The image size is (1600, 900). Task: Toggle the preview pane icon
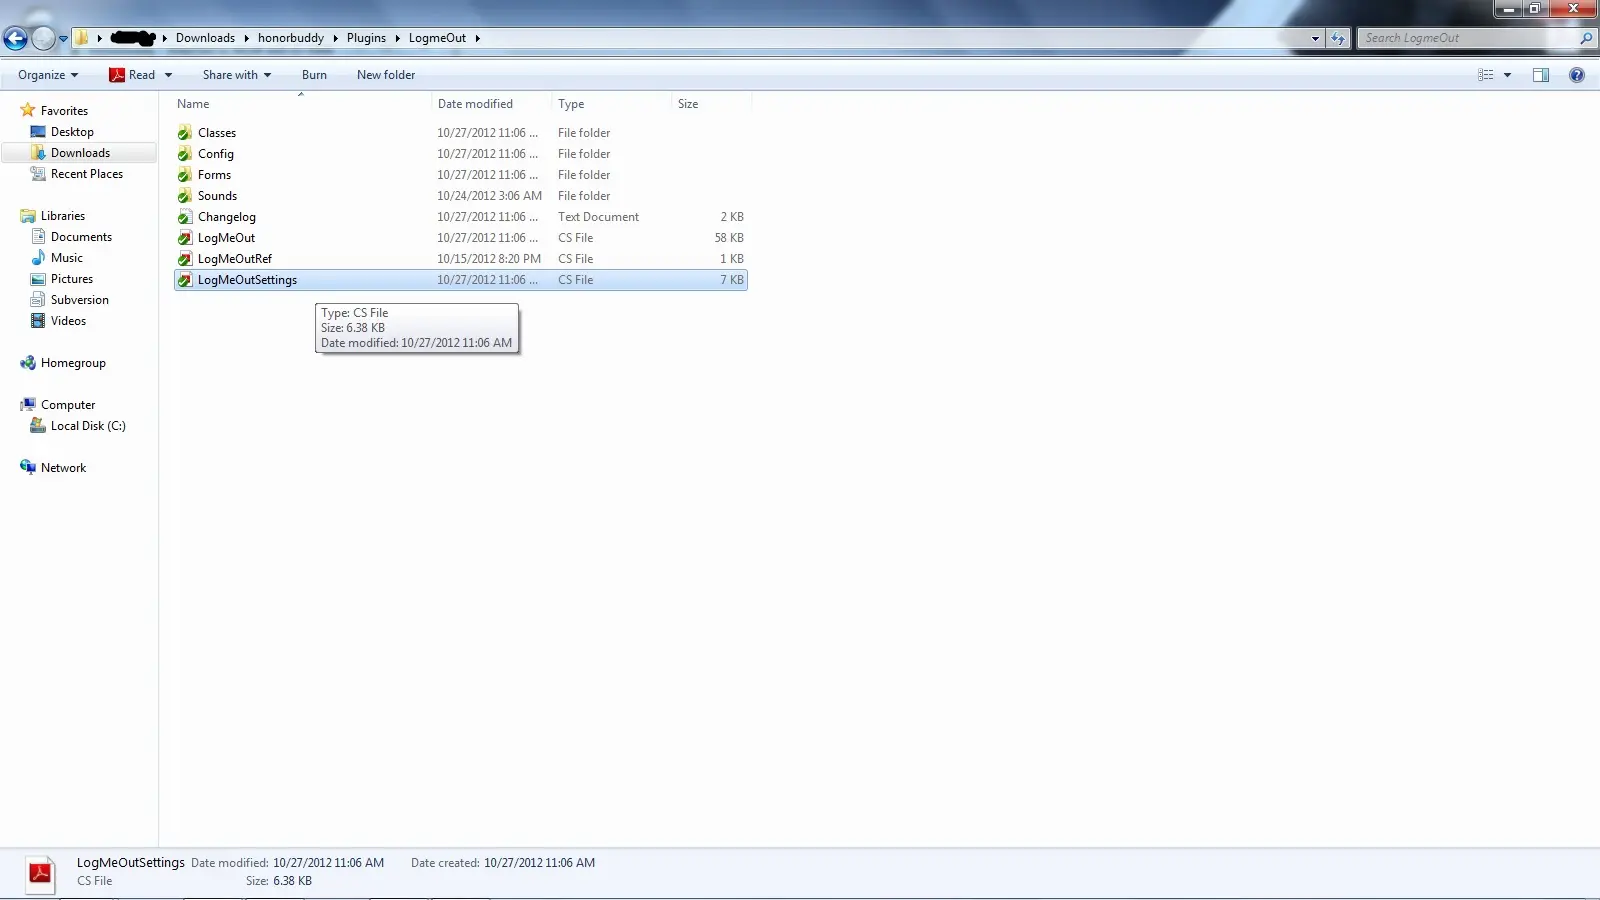[1541, 75]
